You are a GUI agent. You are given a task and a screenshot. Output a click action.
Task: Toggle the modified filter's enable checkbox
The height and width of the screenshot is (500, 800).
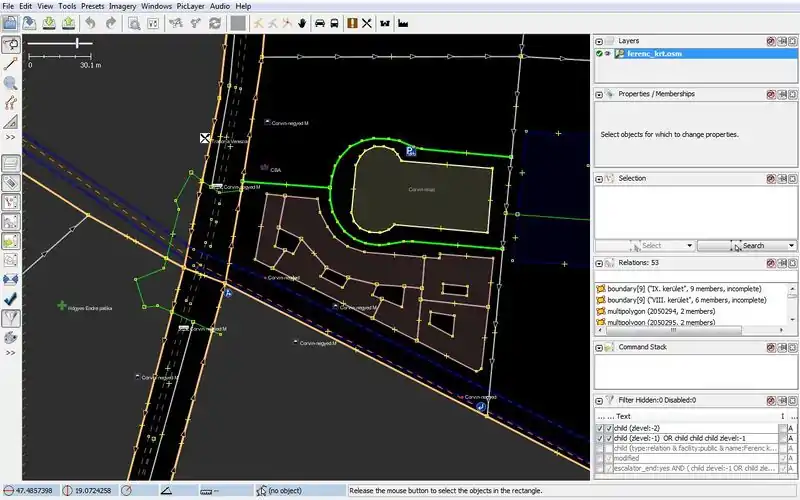click(x=600, y=457)
